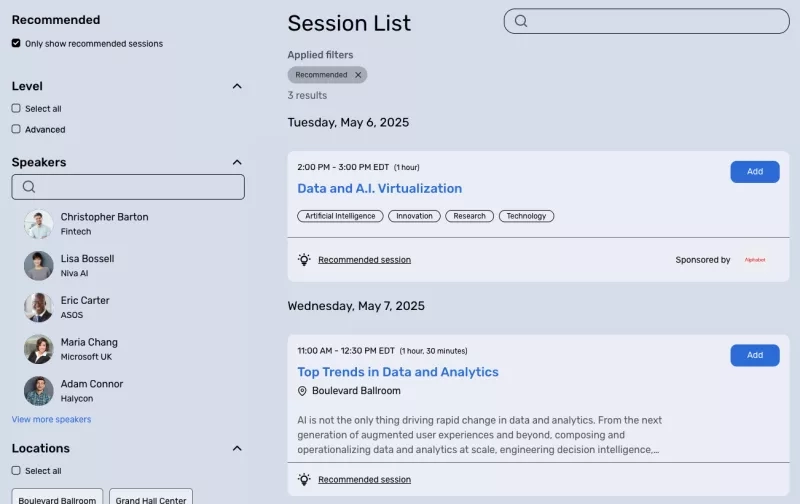The image size is (800, 504).
Task: Collapse the Speakers filter section
Action: pos(237,162)
